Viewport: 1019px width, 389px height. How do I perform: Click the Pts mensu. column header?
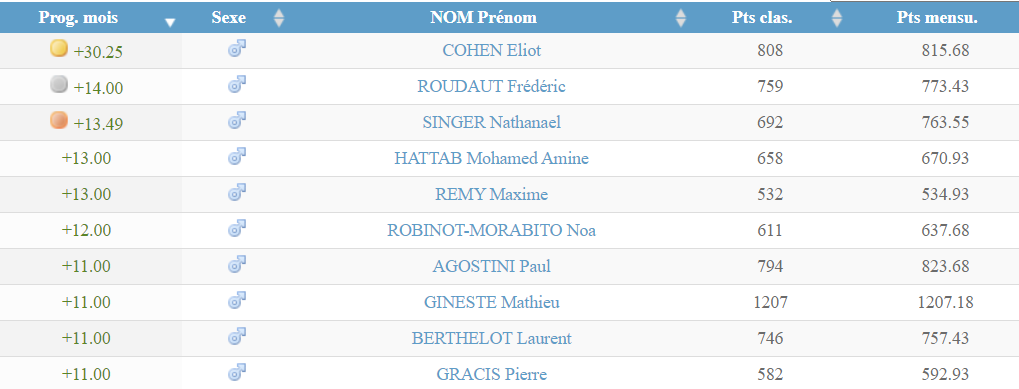[x=937, y=18]
